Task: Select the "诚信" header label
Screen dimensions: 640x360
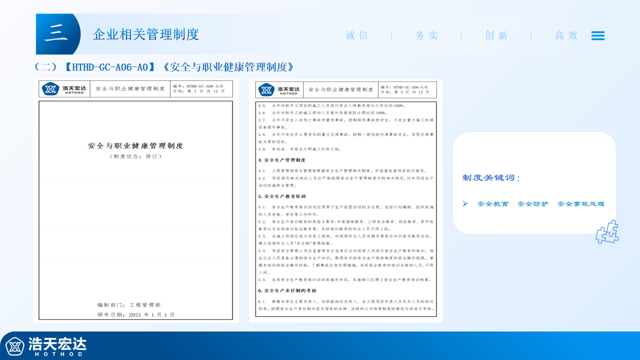Action: [357, 36]
